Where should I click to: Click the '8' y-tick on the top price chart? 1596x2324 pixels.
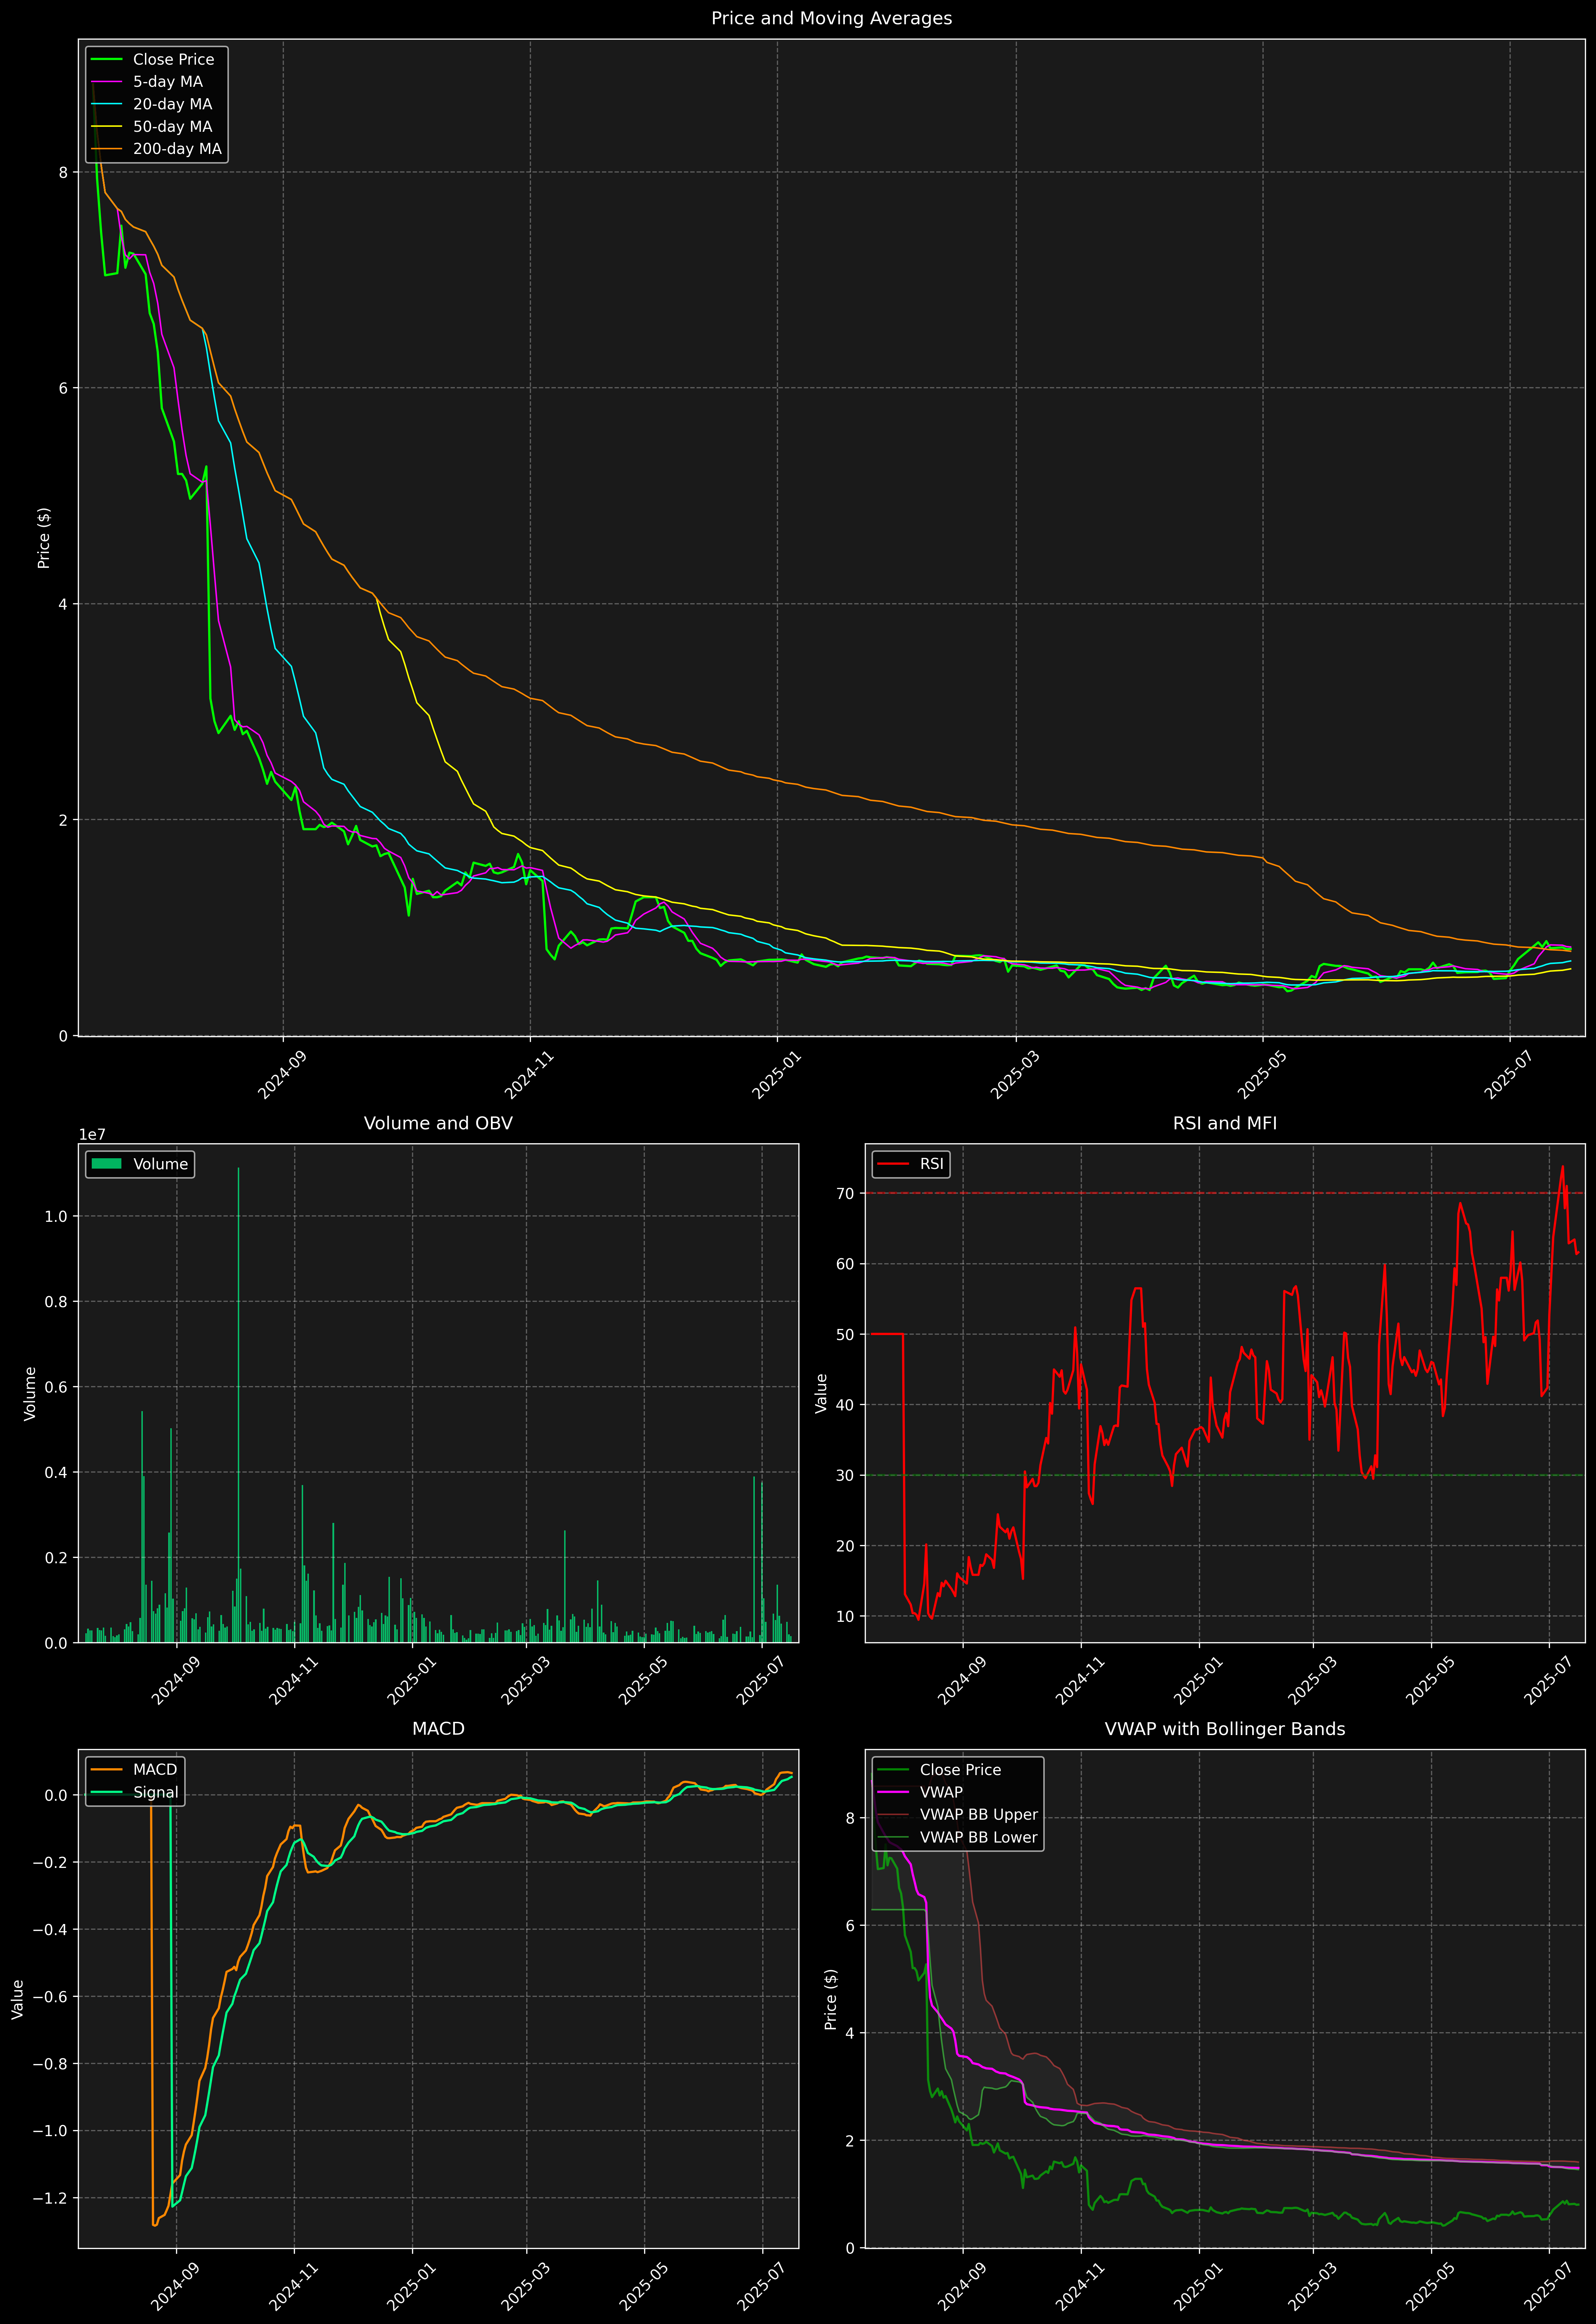point(63,172)
